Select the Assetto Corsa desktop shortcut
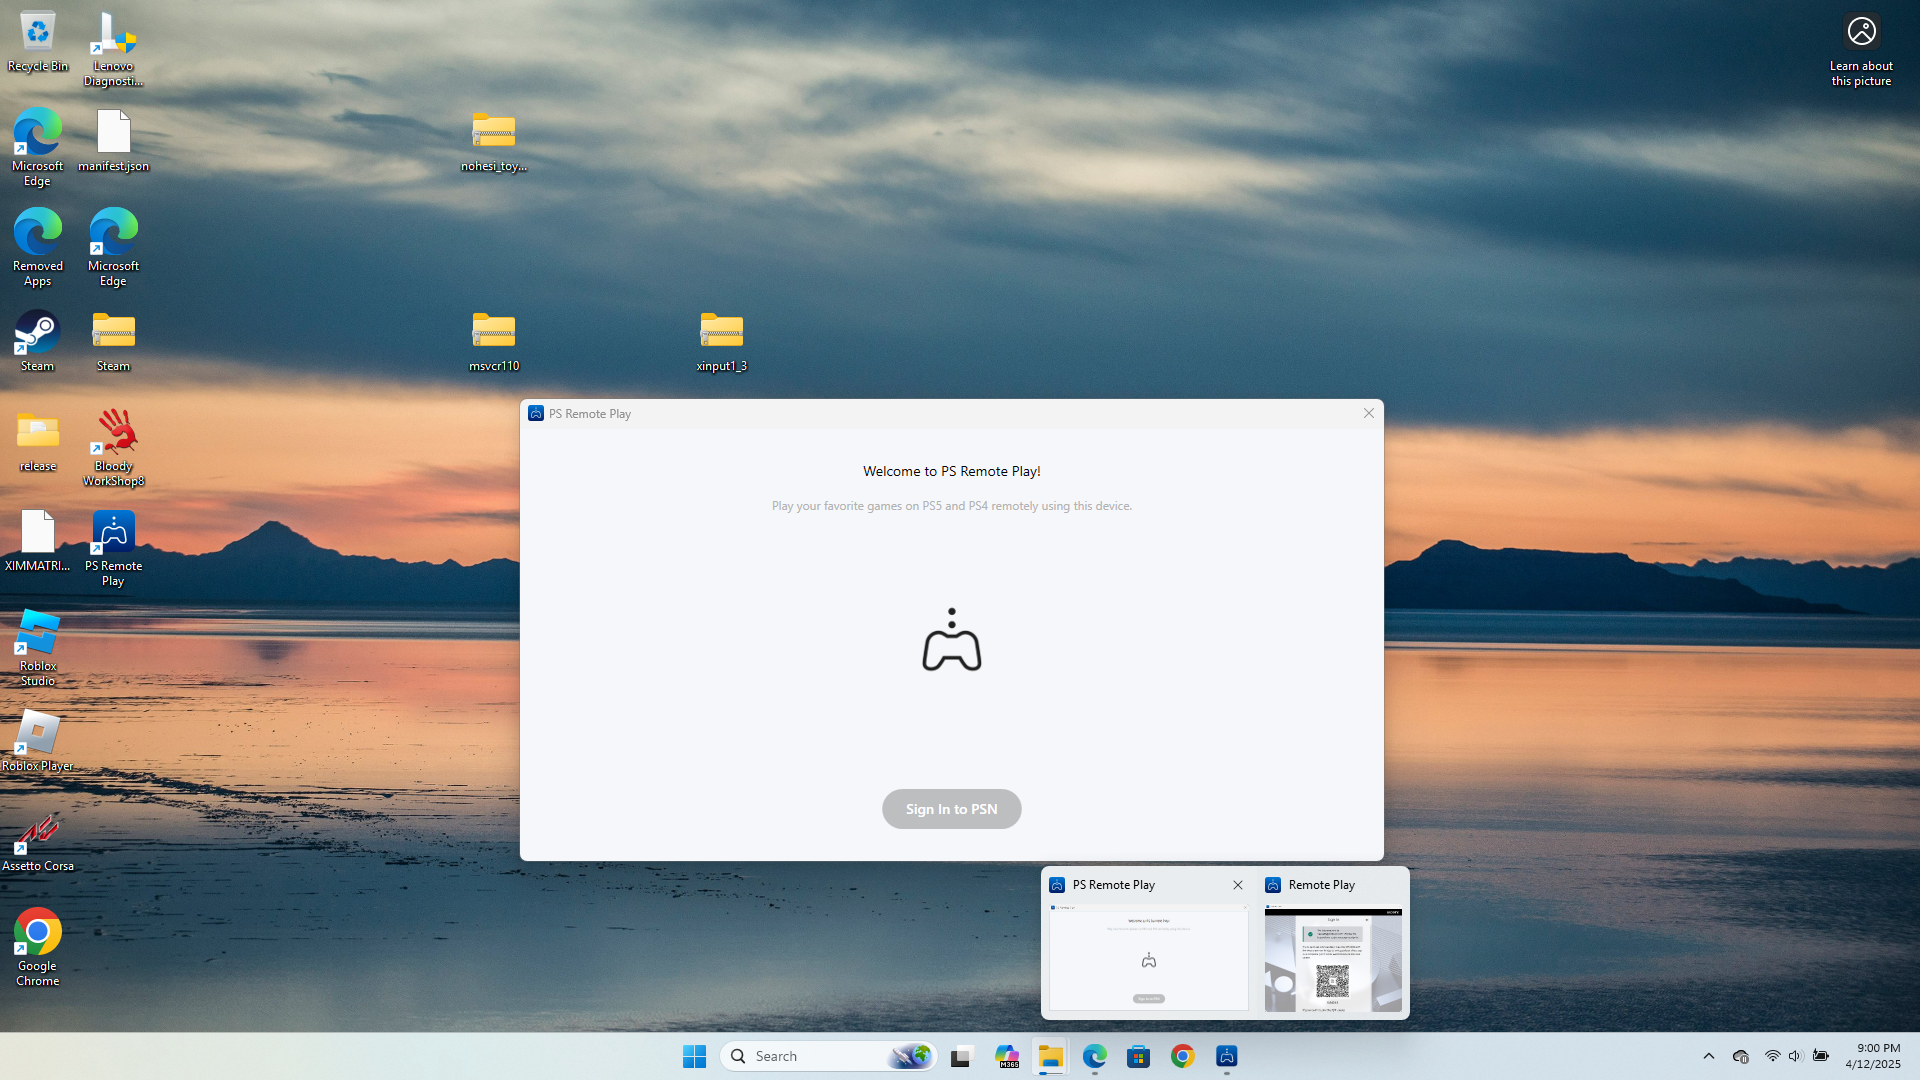Image resolution: width=1920 pixels, height=1080 pixels. (38, 841)
